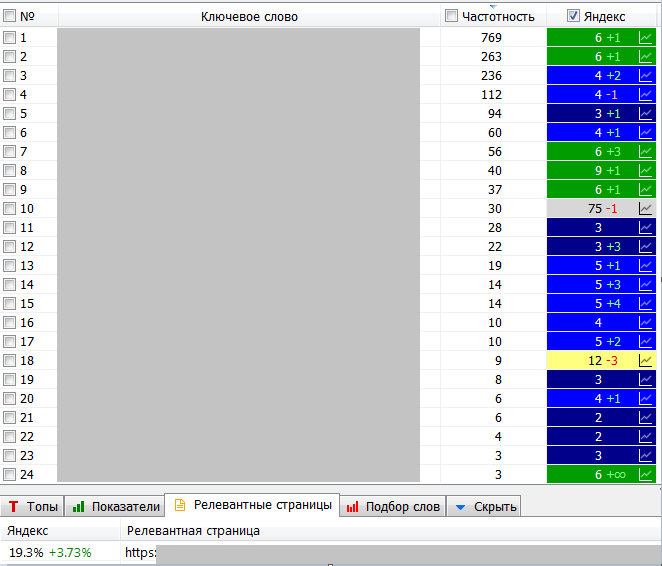Image resolution: width=662 pixels, height=566 pixels.
Task: Select position cell 4 -1 in row 4
Action: [601, 95]
